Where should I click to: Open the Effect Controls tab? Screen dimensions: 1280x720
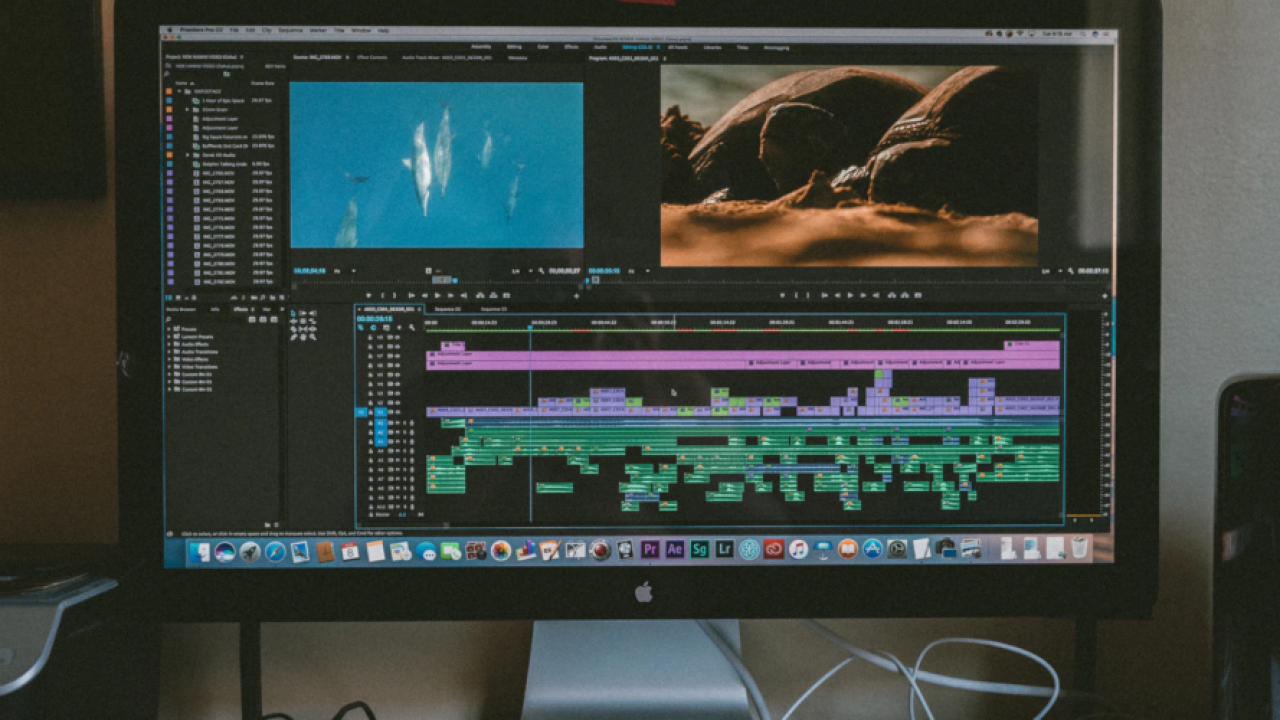pos(372,57)
